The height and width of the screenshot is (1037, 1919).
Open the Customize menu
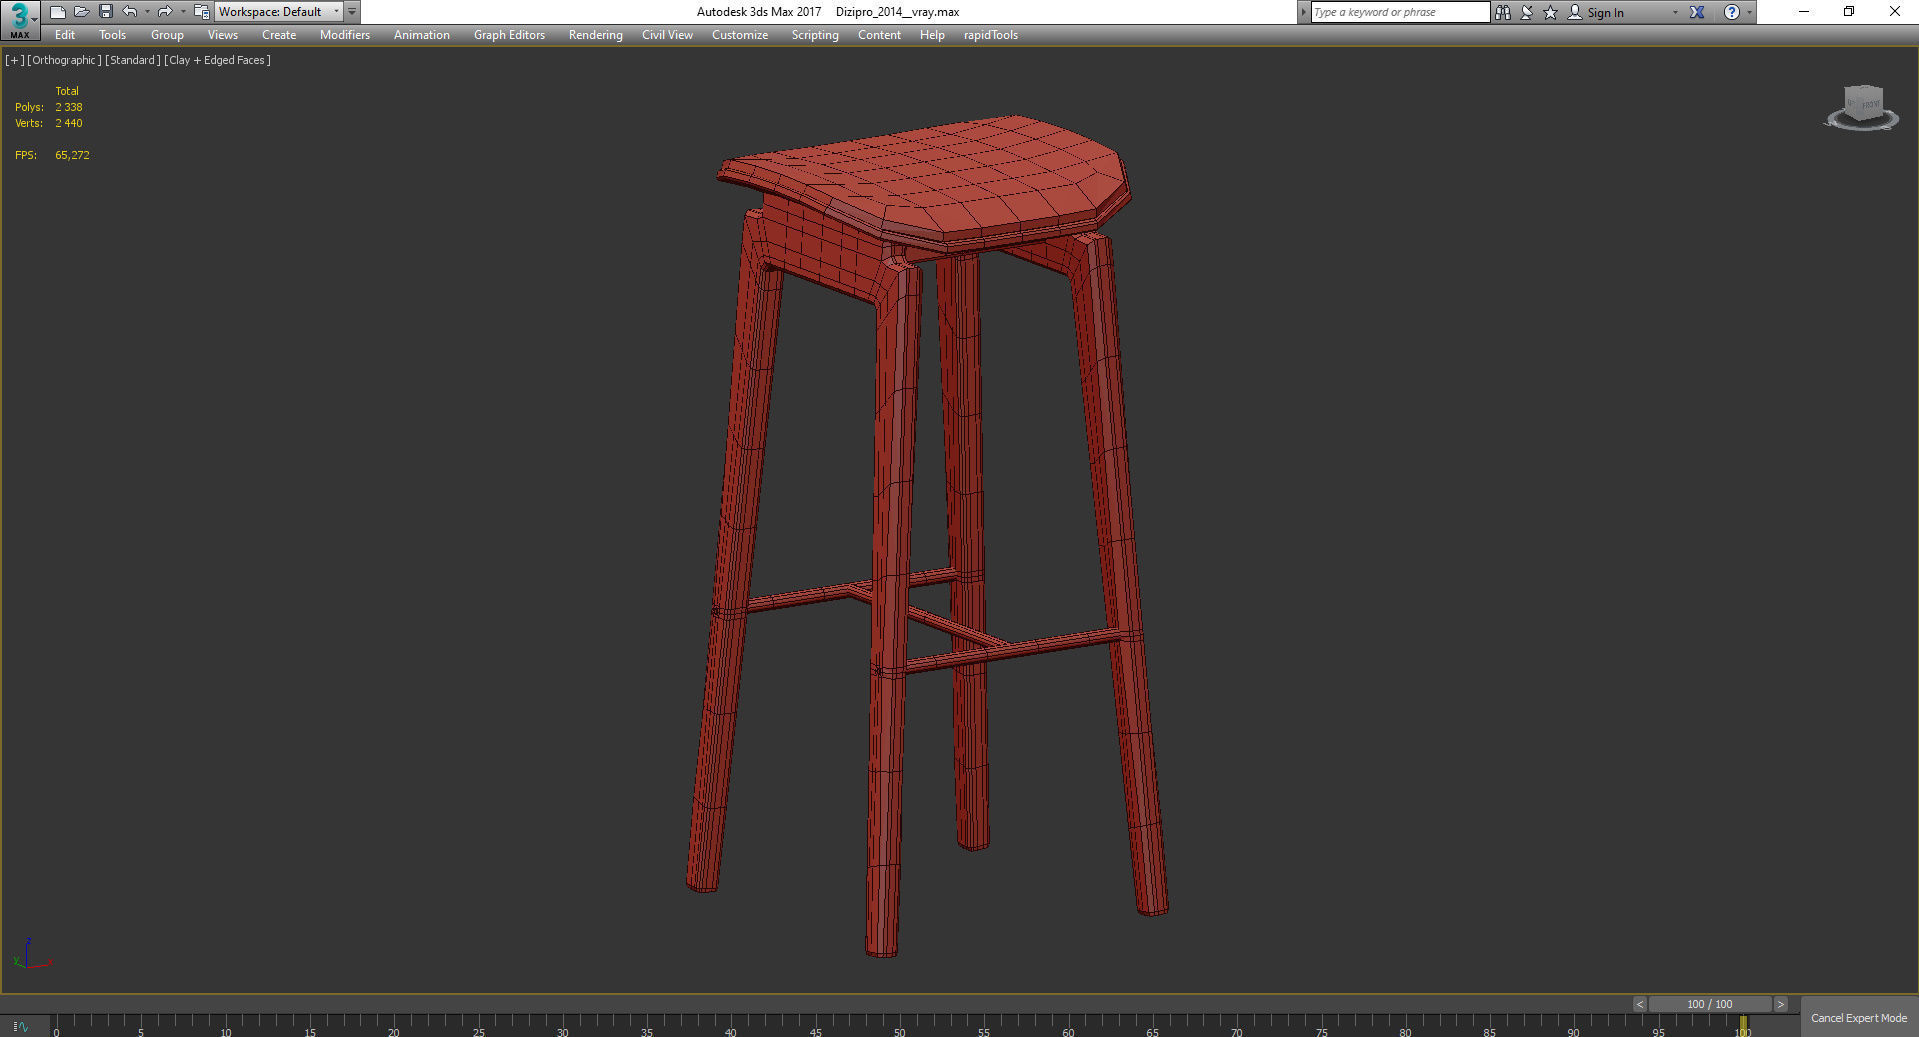click(x=740, y=35)
